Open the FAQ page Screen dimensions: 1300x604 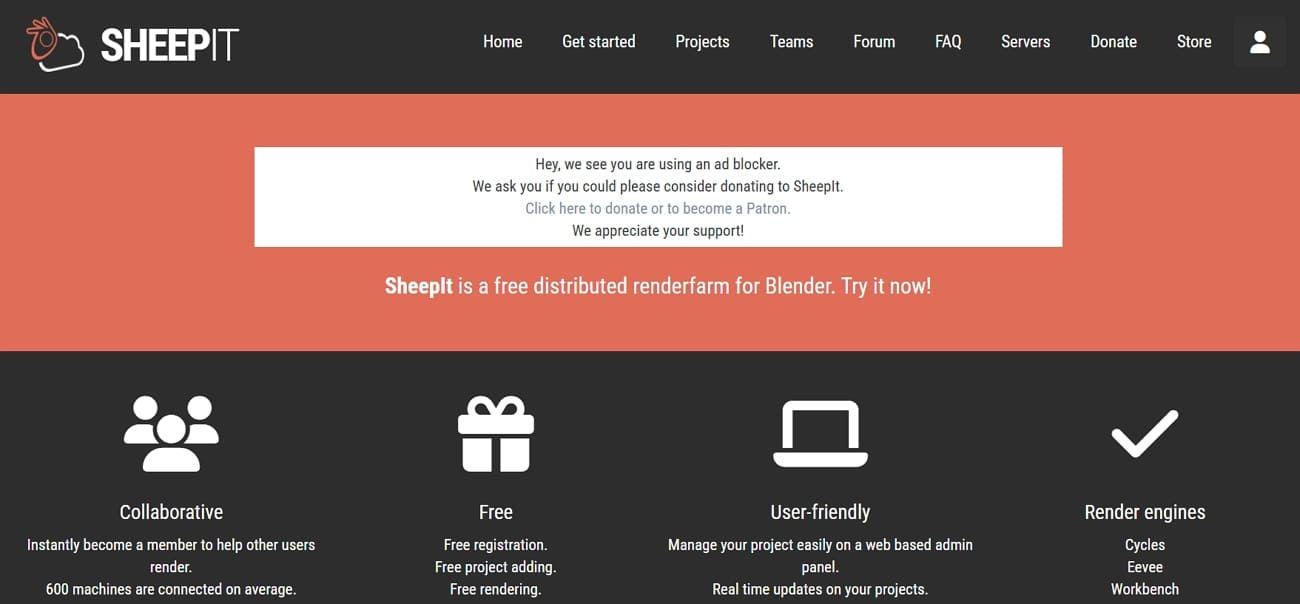pos(947,41)
